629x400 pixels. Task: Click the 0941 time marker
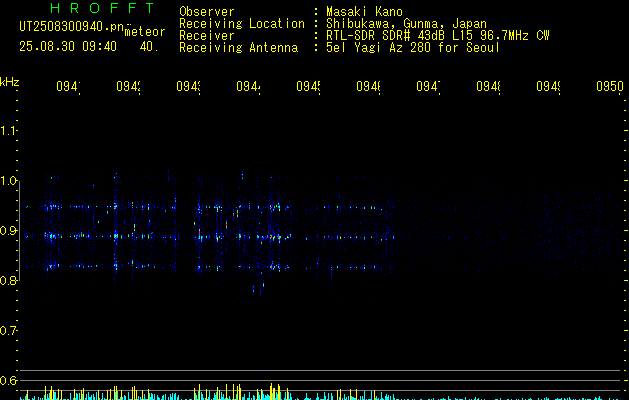click(x=68, y=86)
